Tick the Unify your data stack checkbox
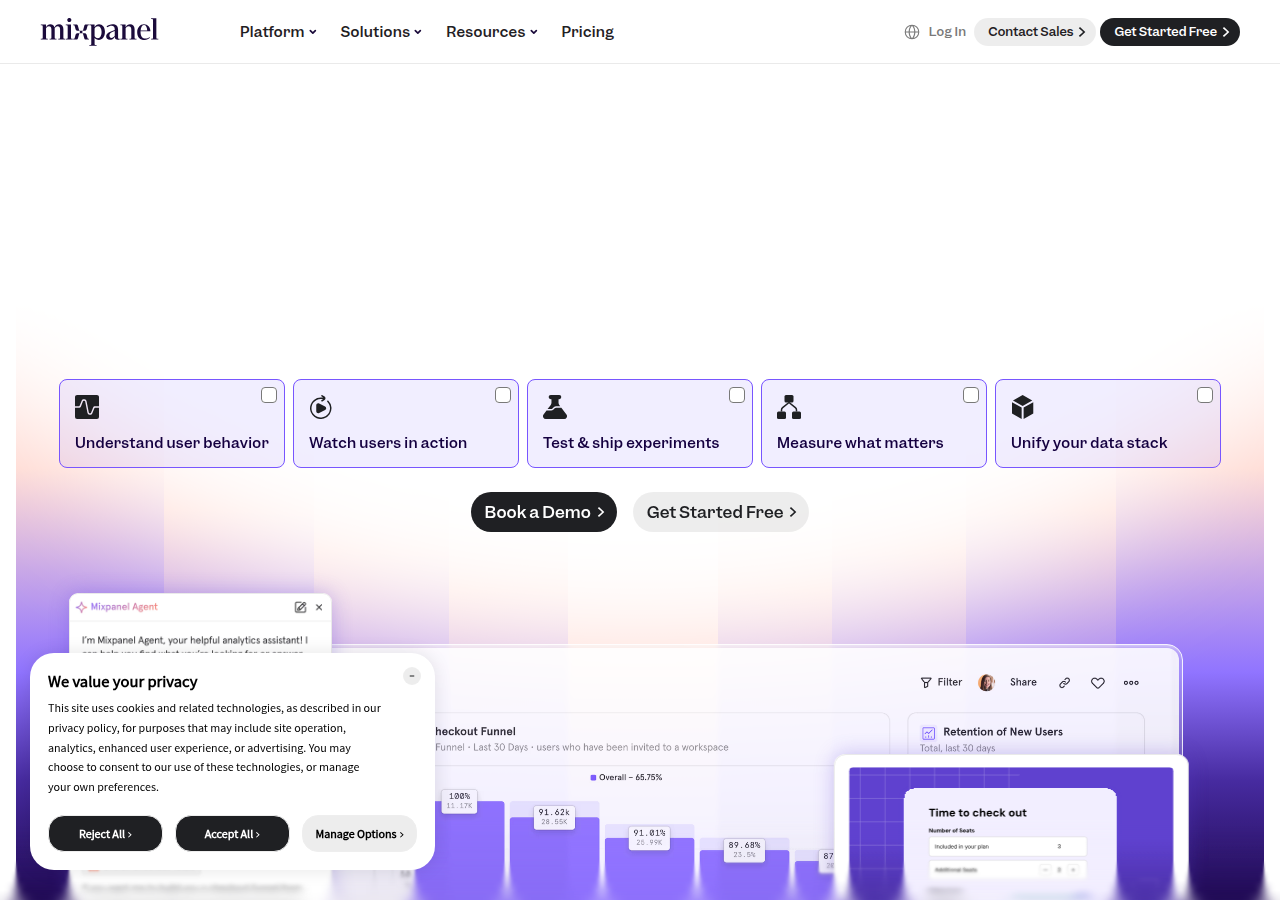This screenshot has width=1280, height=900. point(1205,395)
